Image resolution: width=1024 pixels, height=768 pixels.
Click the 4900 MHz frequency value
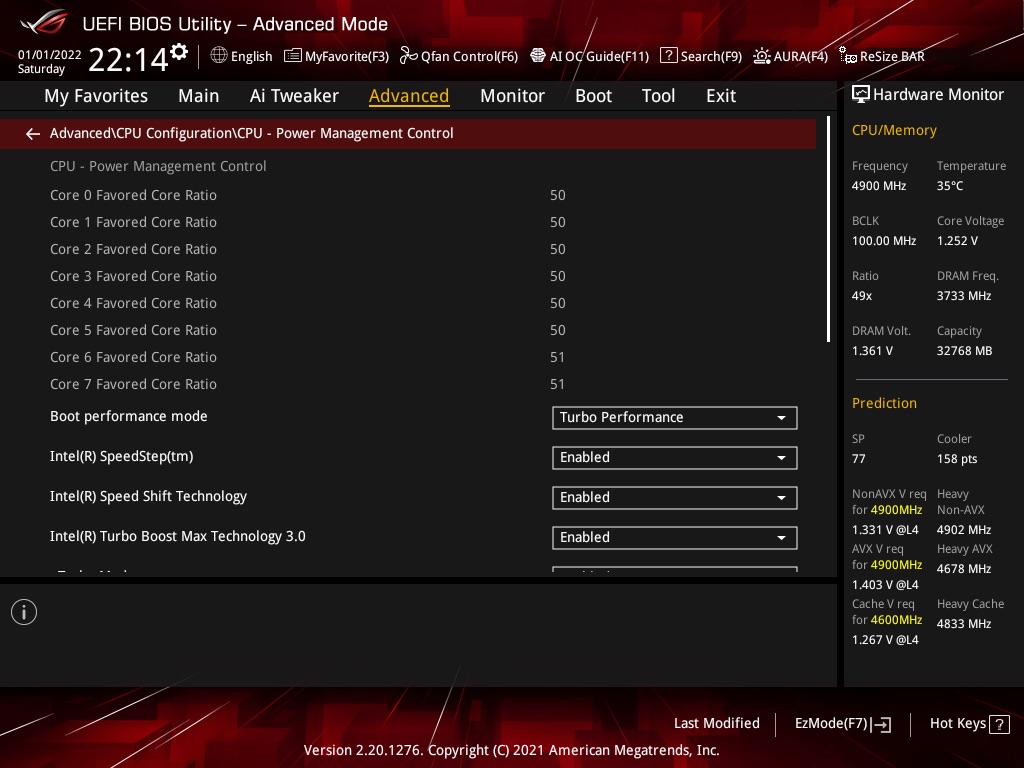(x=878, y=185)
